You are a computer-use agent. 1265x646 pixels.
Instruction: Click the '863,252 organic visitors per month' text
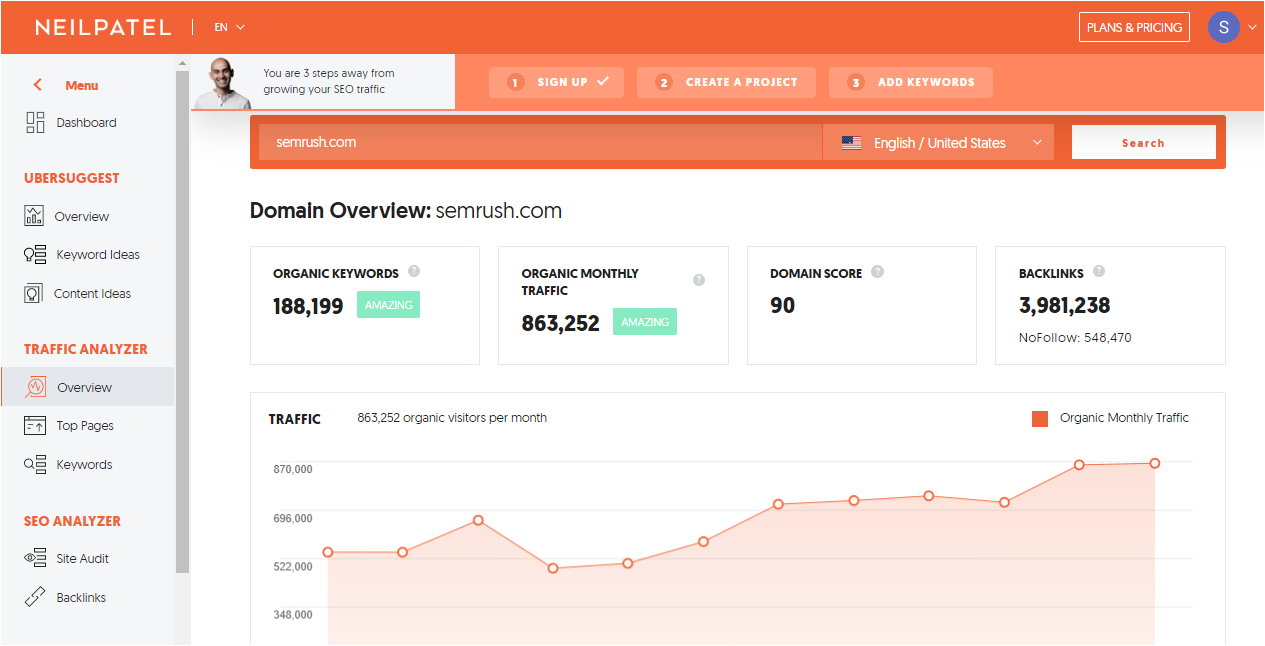pyautogui.click(x=452, y=418)
